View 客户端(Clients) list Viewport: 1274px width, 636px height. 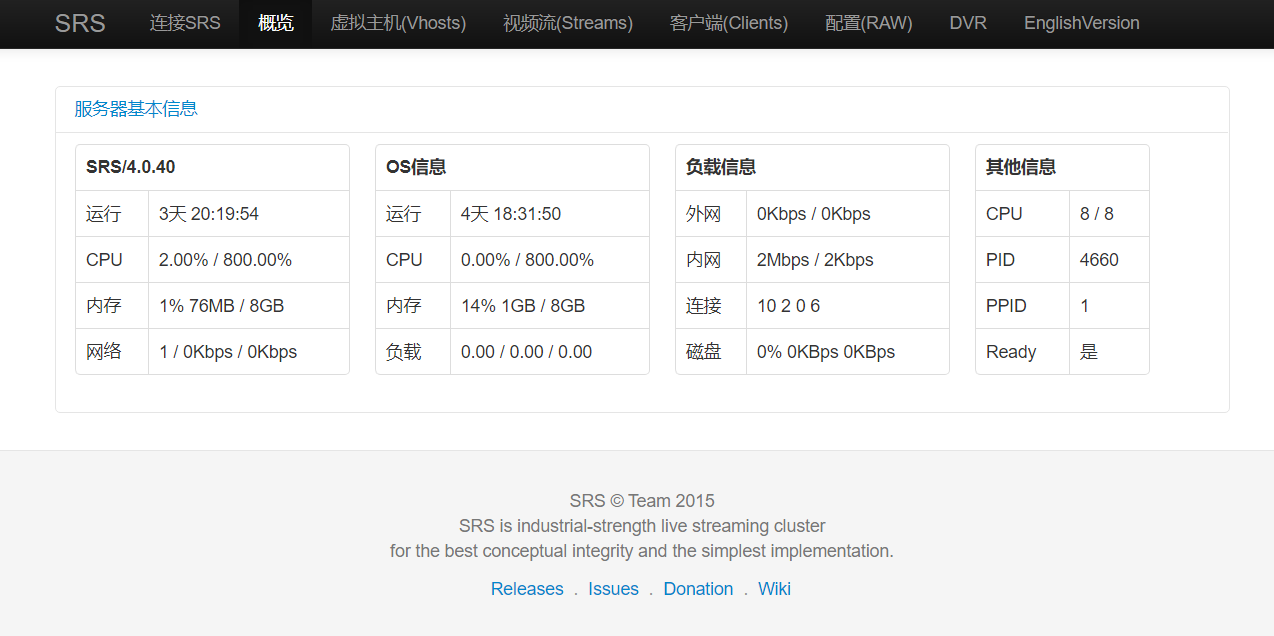729,23
